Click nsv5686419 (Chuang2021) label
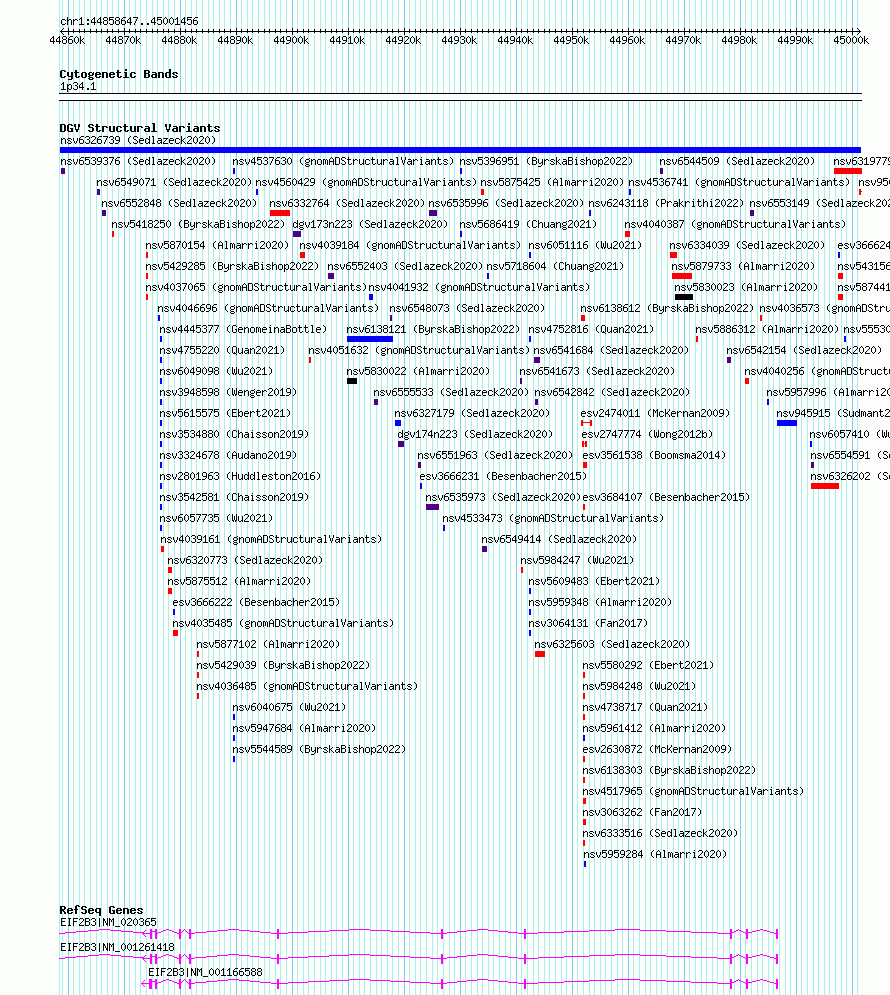890x995 pixels. click(x=528, y=224)
